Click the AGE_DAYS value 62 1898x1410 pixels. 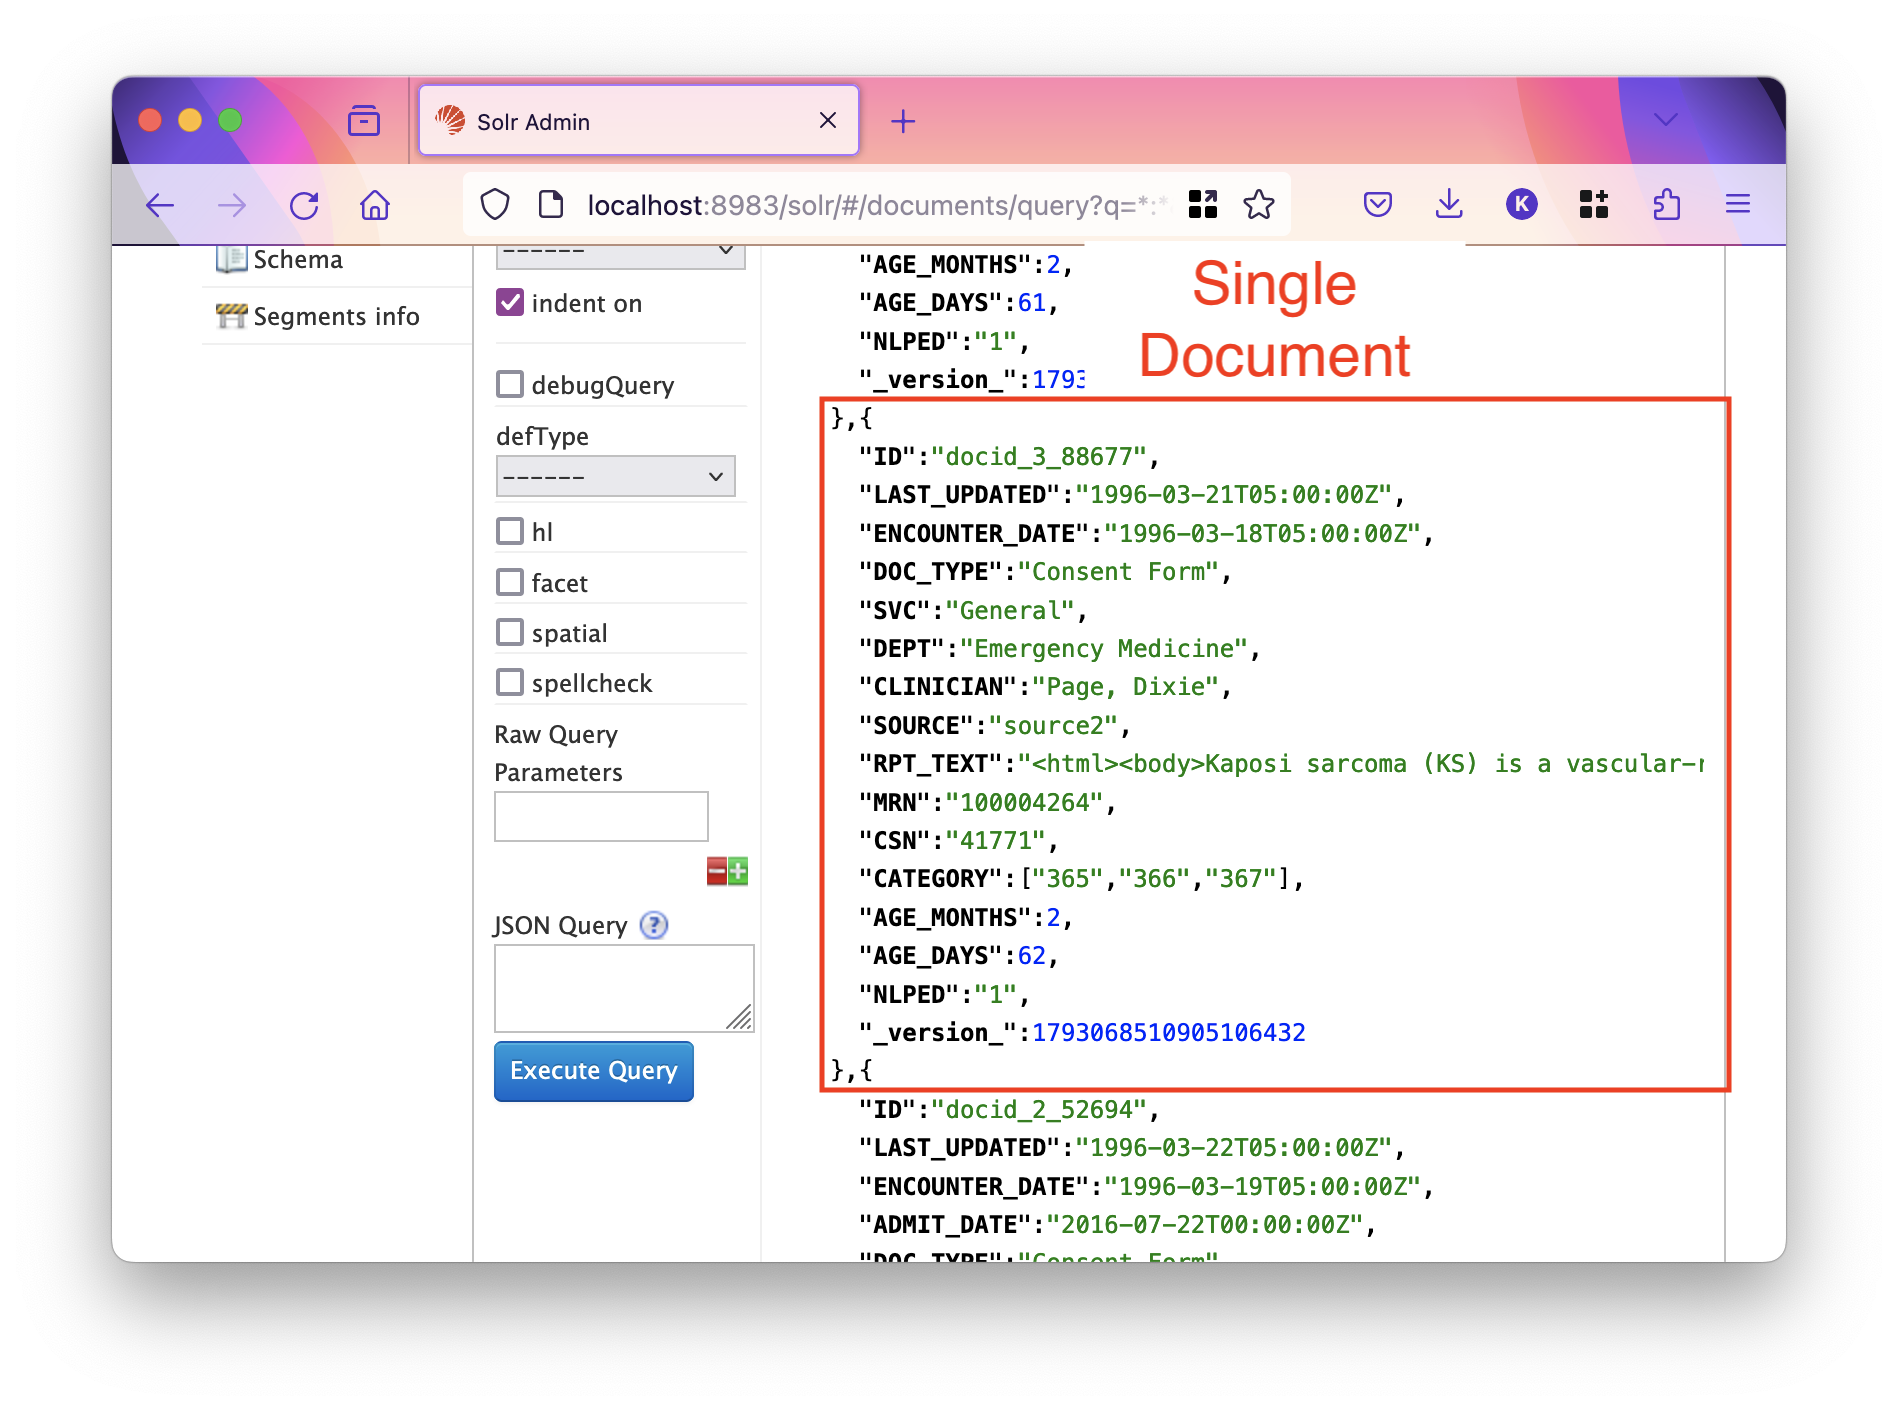point(1031,956)
